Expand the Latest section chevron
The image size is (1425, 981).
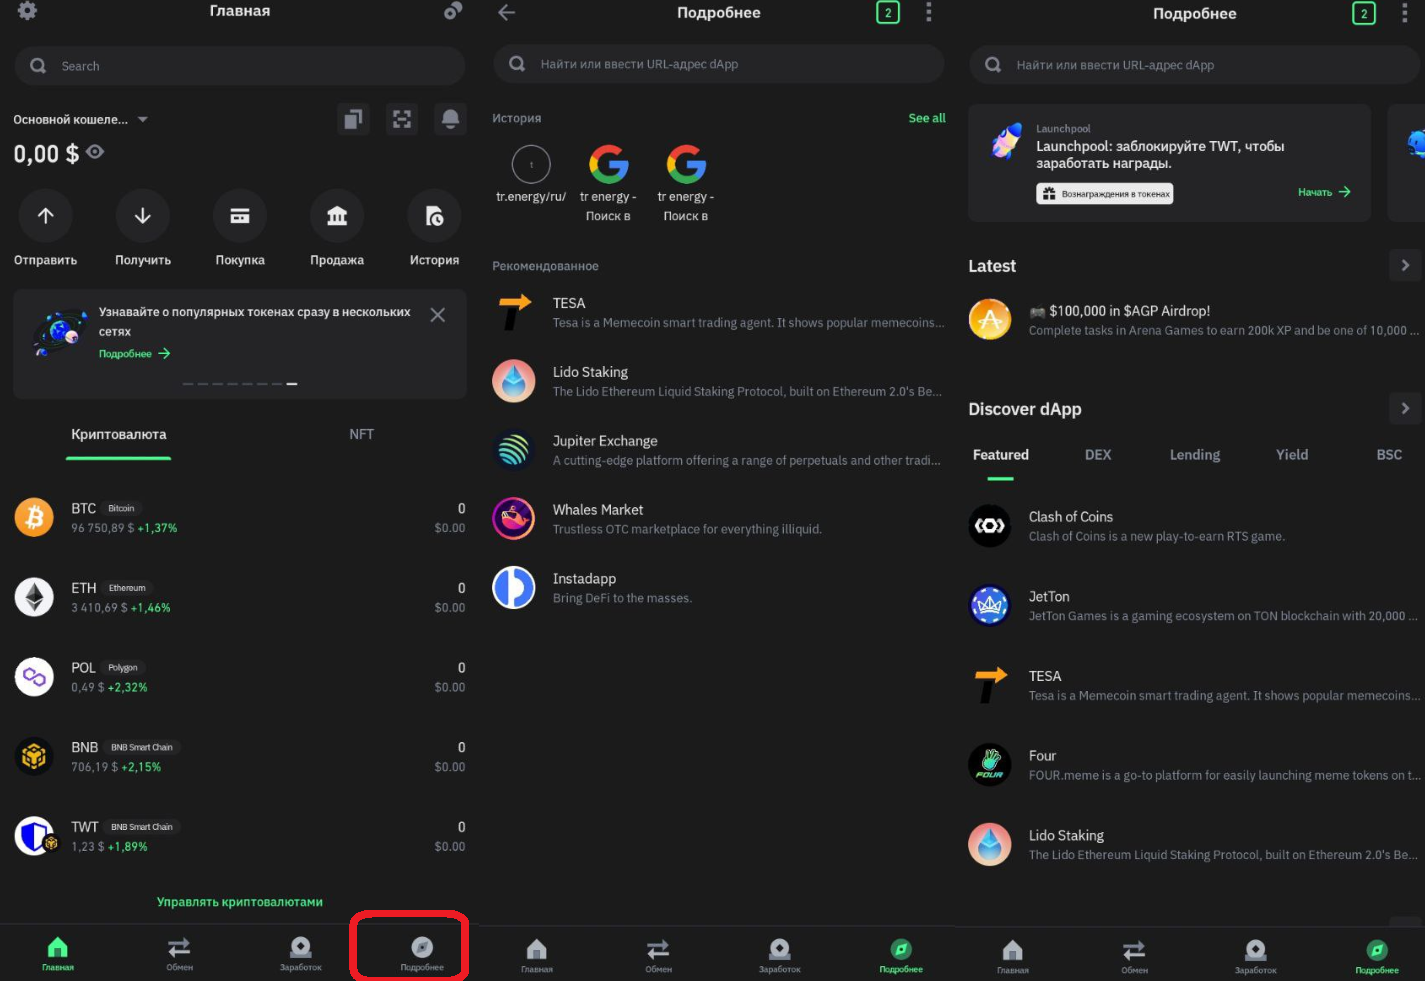[x=1405, y=265]
